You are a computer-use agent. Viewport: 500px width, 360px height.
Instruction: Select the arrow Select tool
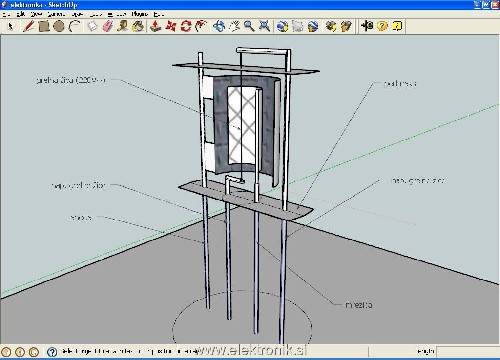[x=10, y=26]
